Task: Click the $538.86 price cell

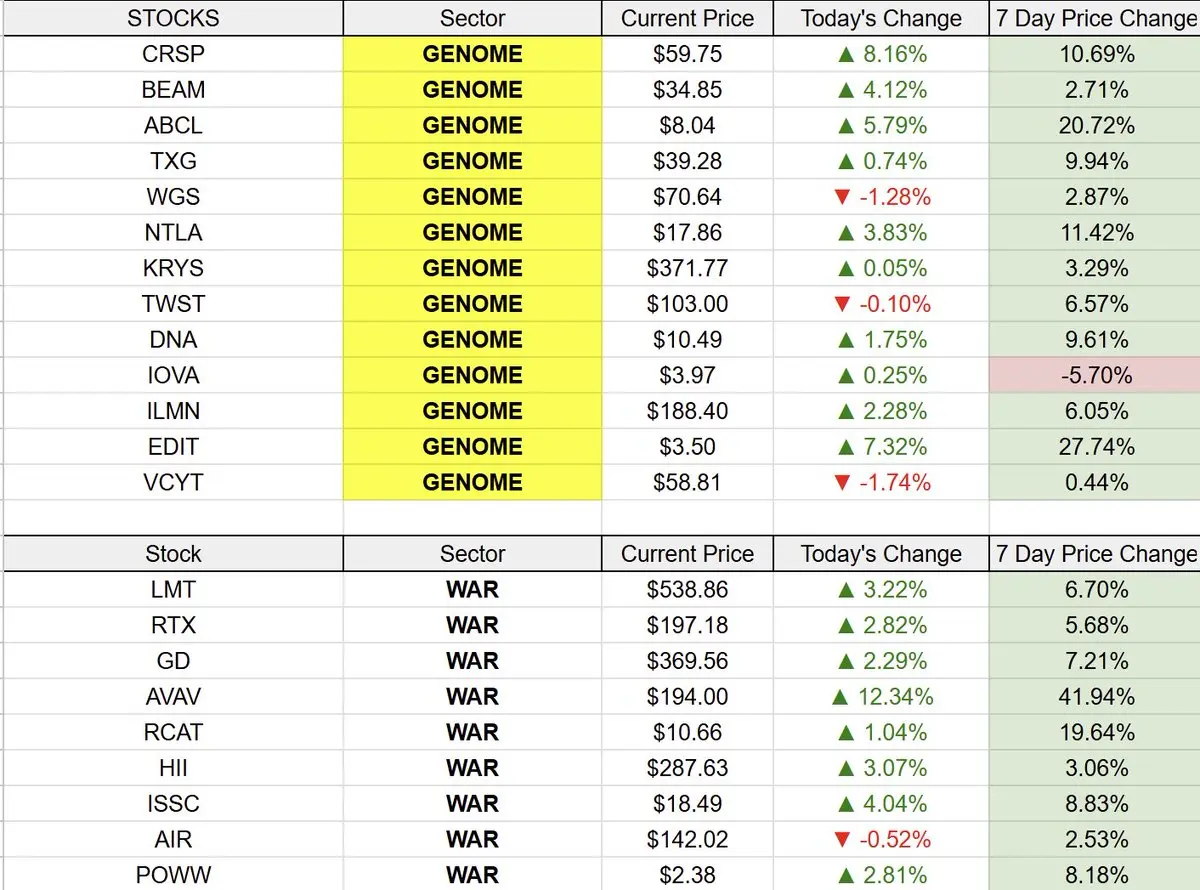Action: click(x=687, y=590)
